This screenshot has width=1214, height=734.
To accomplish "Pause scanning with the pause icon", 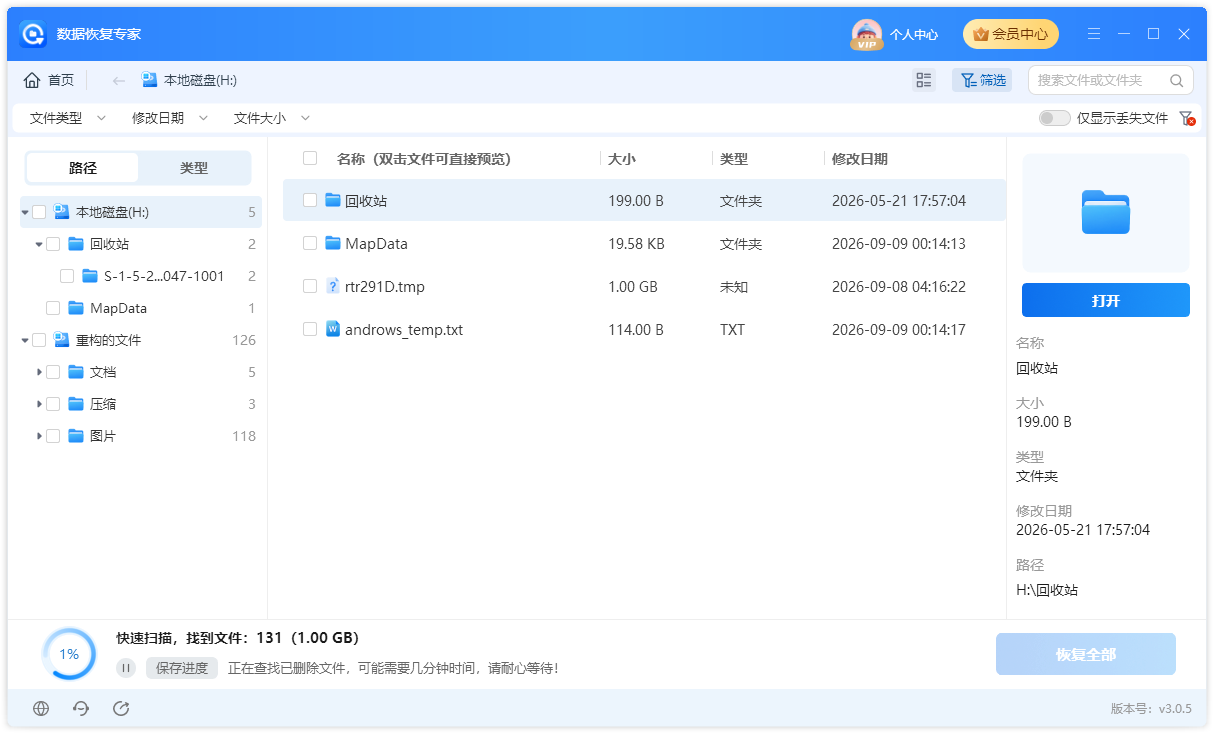I will [x=126, y=668].
